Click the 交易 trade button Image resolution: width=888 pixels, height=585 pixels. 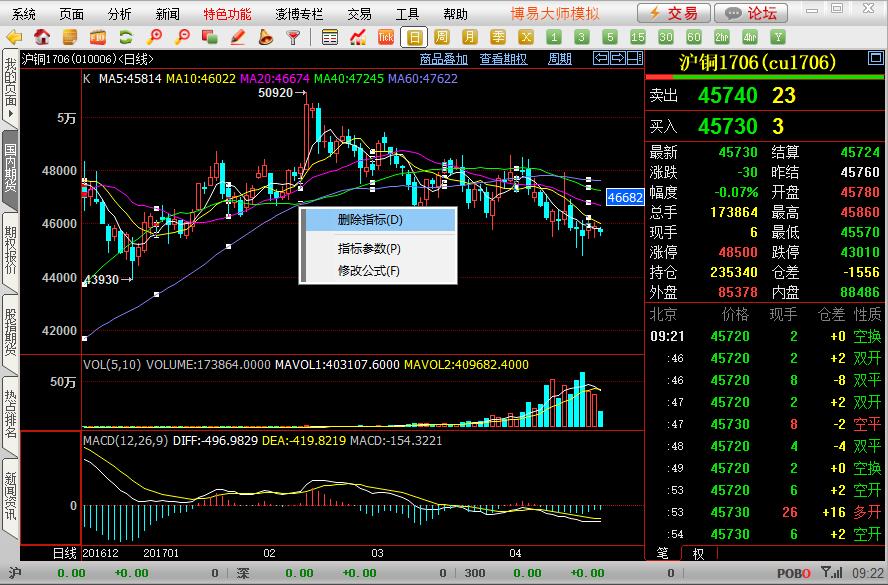point(674,13)
